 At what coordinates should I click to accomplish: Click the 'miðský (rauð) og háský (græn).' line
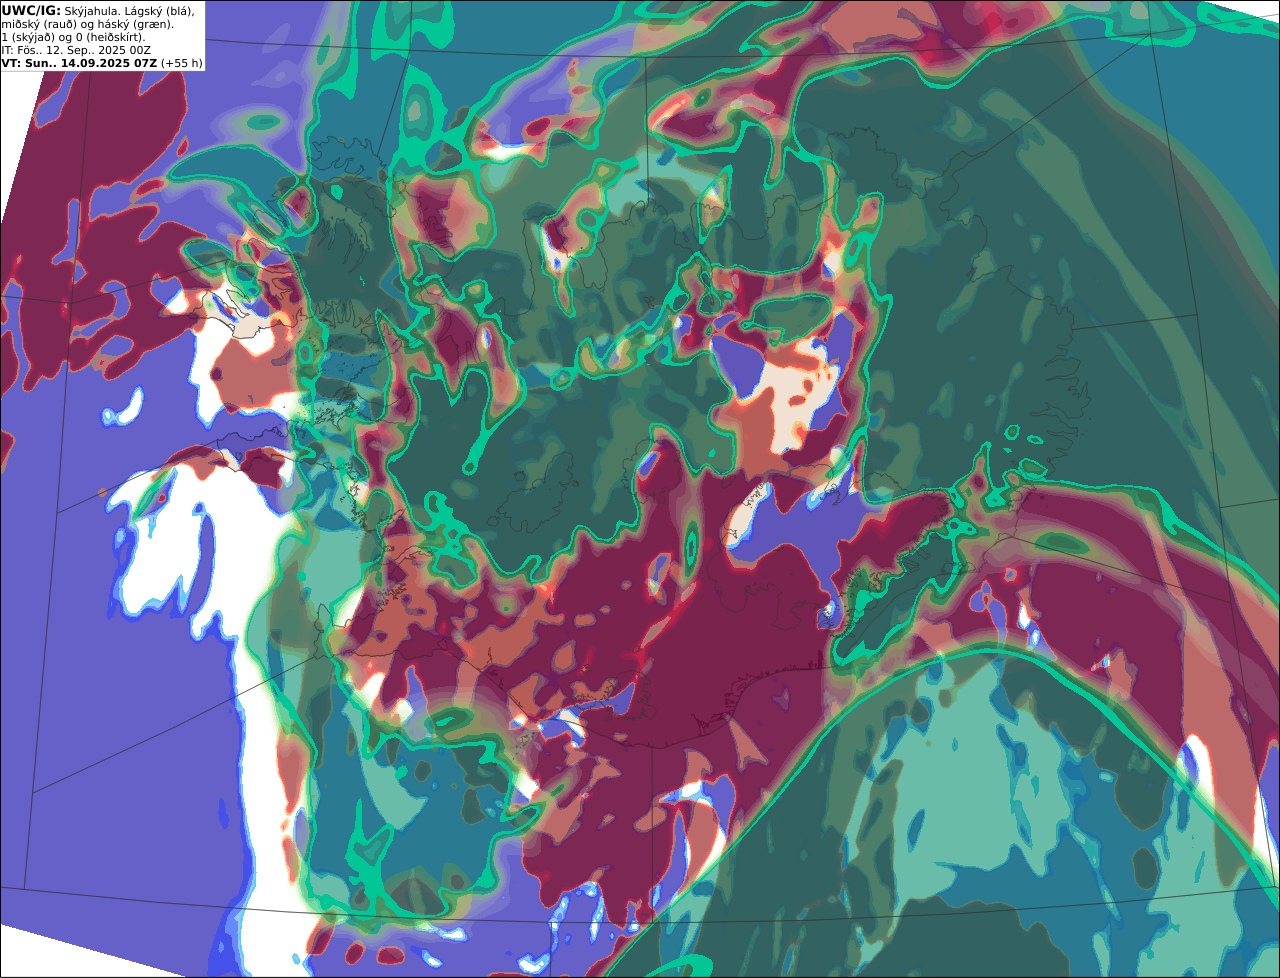88,23
